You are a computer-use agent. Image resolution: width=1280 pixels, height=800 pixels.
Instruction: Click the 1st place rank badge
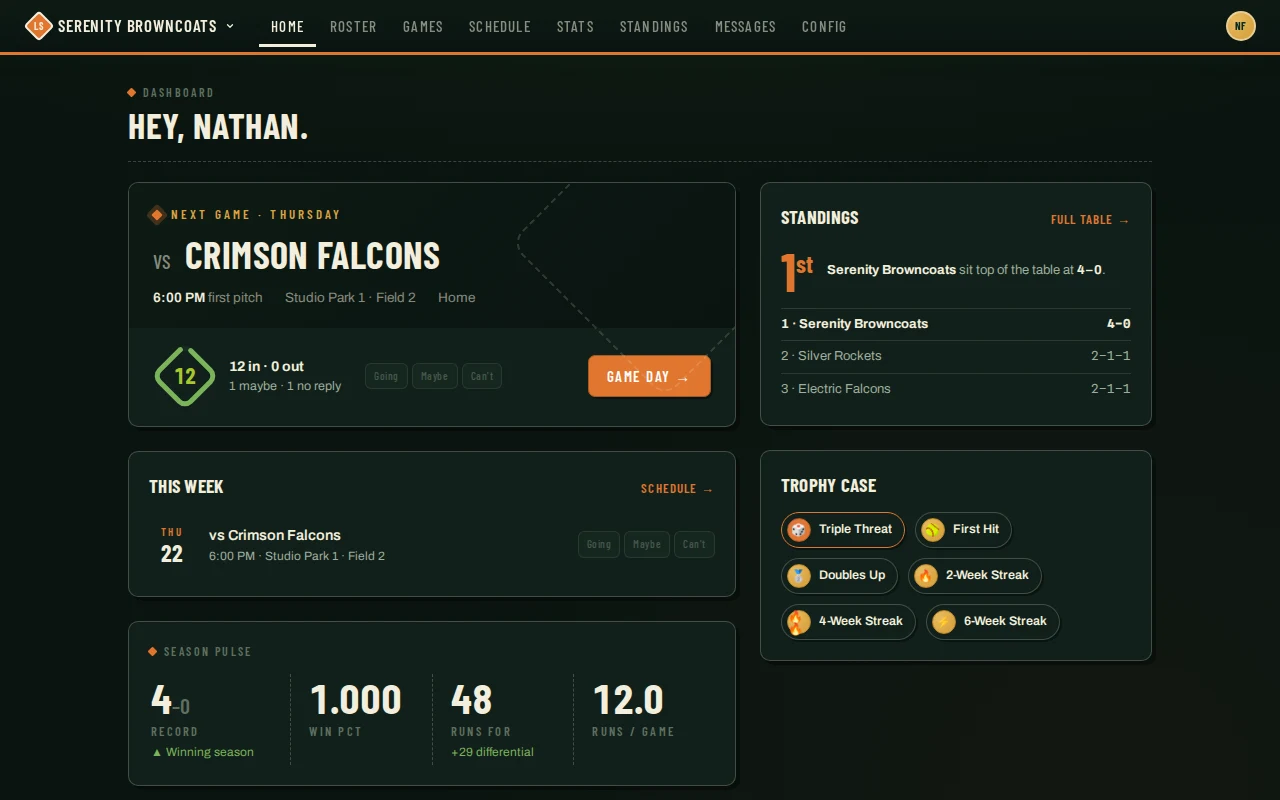(x=797, y=271)
